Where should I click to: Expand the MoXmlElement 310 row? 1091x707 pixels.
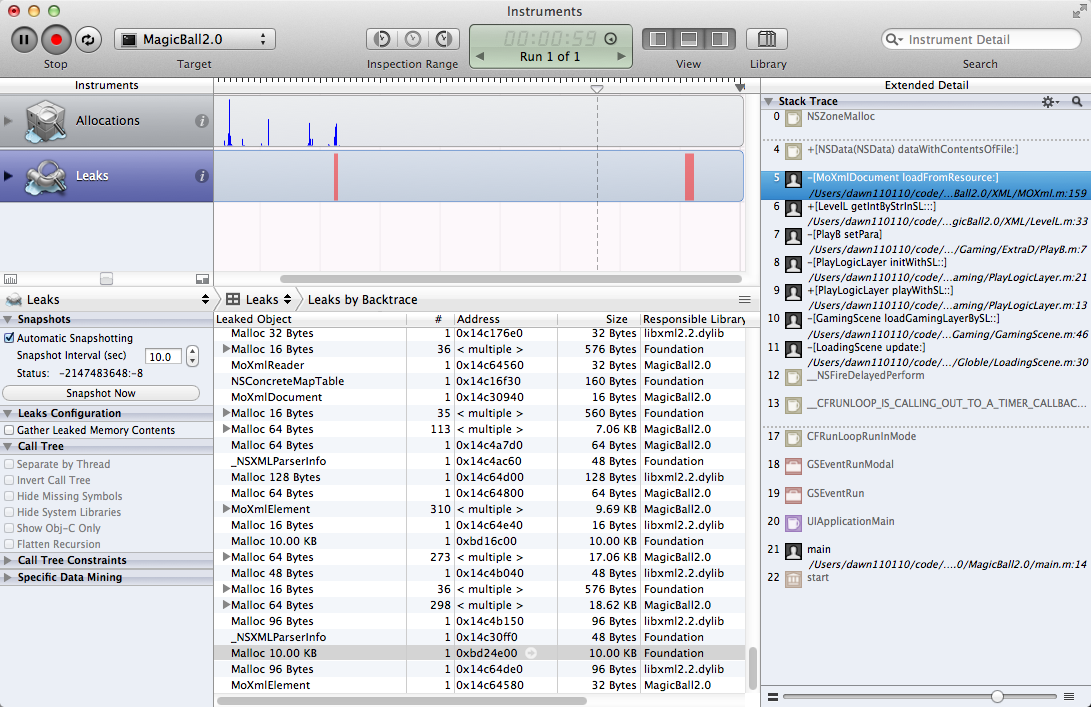point(226,509)
